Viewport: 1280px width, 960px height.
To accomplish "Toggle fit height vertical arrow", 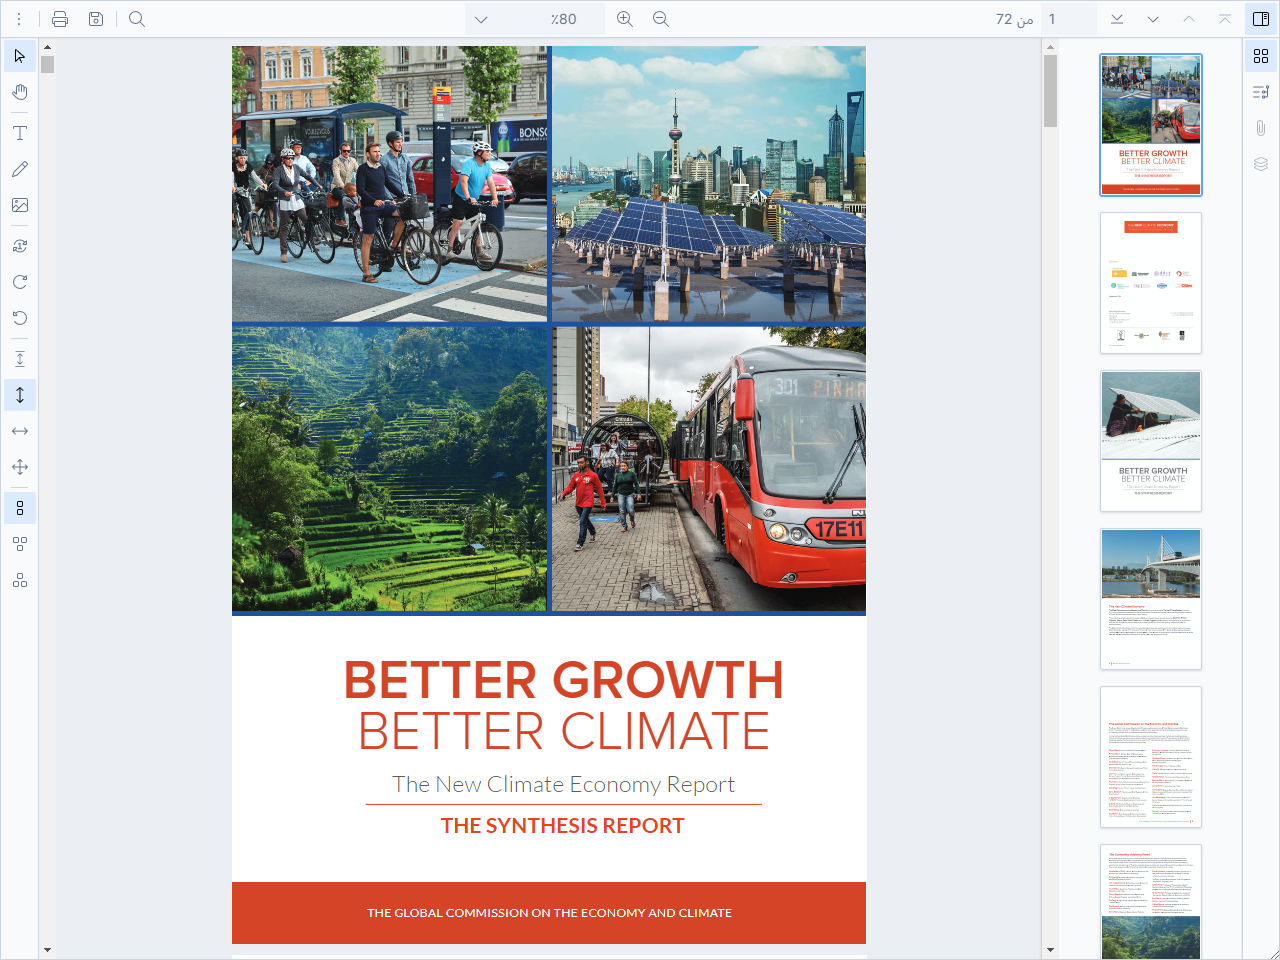I will 20,395.
